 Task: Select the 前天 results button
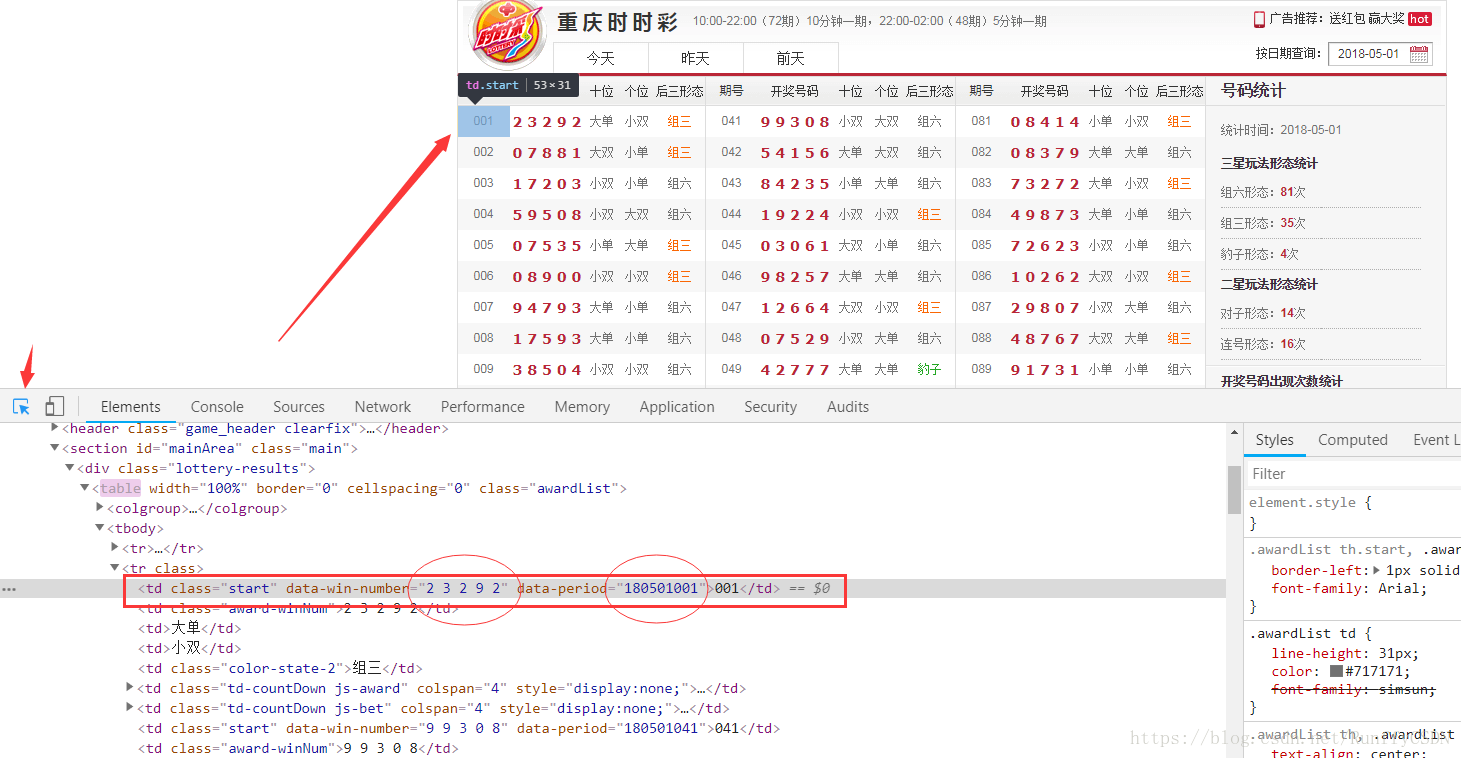(x=790, y=58)
